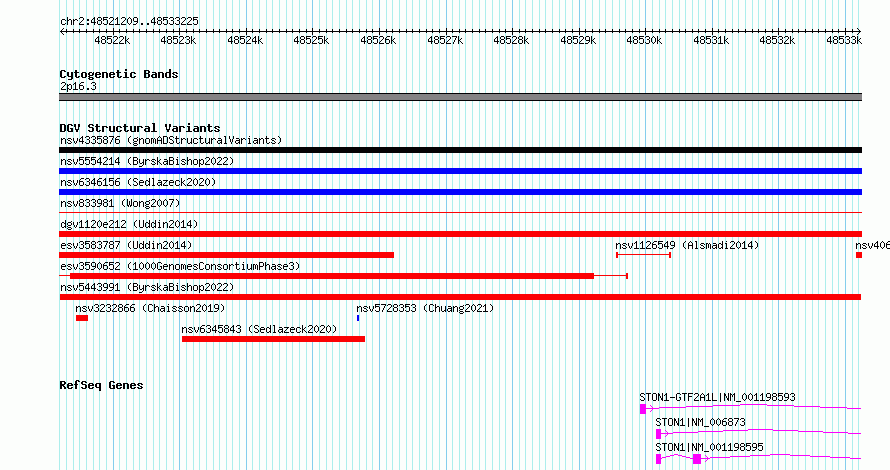890x470 pixels.
Task: Click the 48527k ruler tick label
Action: coord(445,40)
